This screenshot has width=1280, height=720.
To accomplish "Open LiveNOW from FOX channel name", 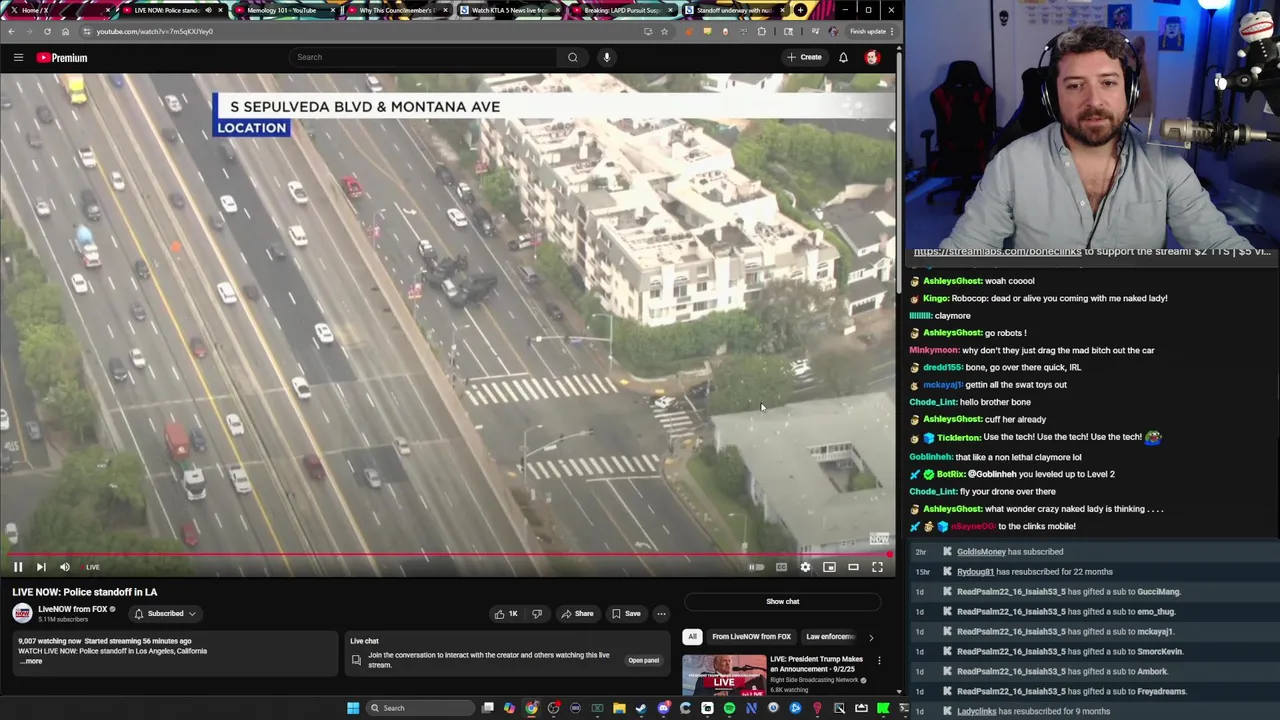I will point(73,609).
